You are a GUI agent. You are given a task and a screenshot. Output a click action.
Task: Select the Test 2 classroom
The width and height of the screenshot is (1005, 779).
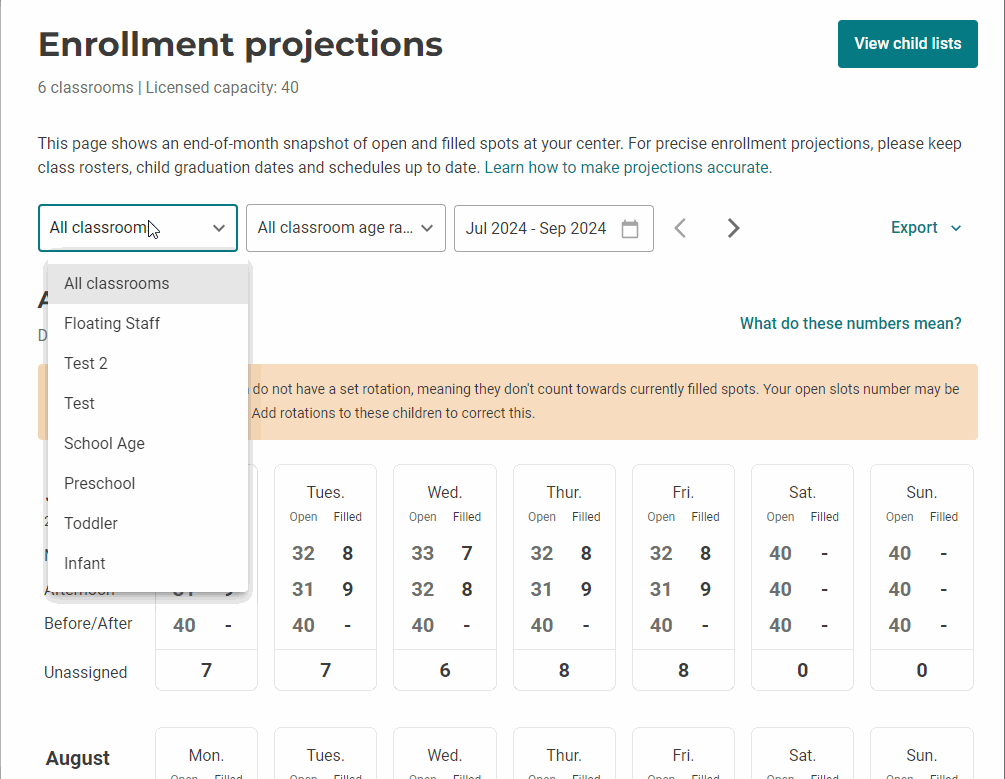click(x=86, y=363)
